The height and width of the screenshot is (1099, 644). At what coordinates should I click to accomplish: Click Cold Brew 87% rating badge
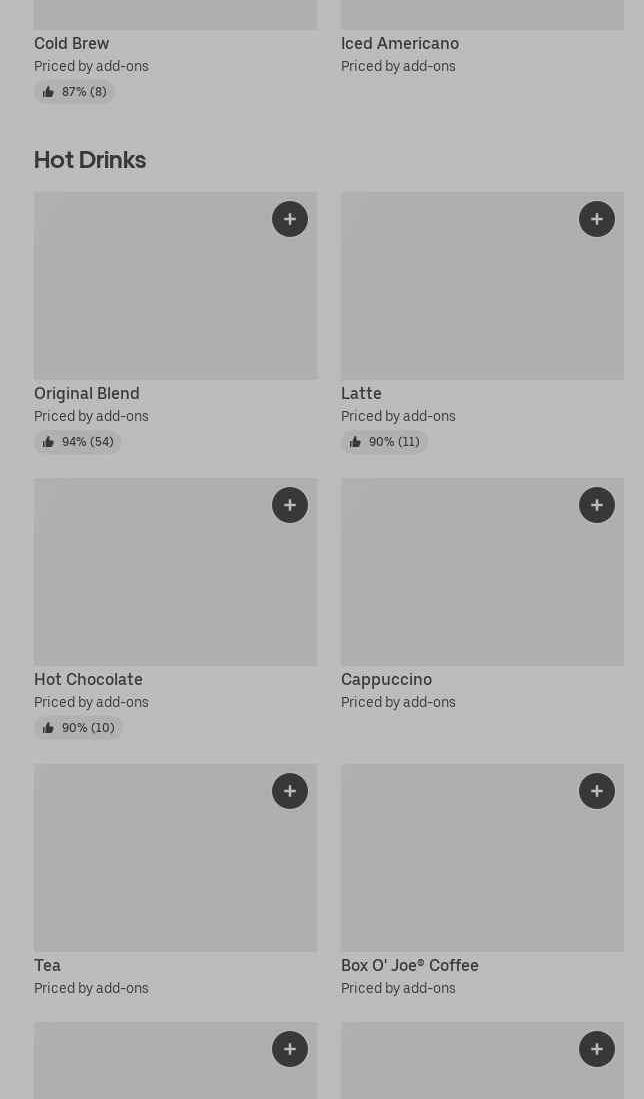(74, 92)
